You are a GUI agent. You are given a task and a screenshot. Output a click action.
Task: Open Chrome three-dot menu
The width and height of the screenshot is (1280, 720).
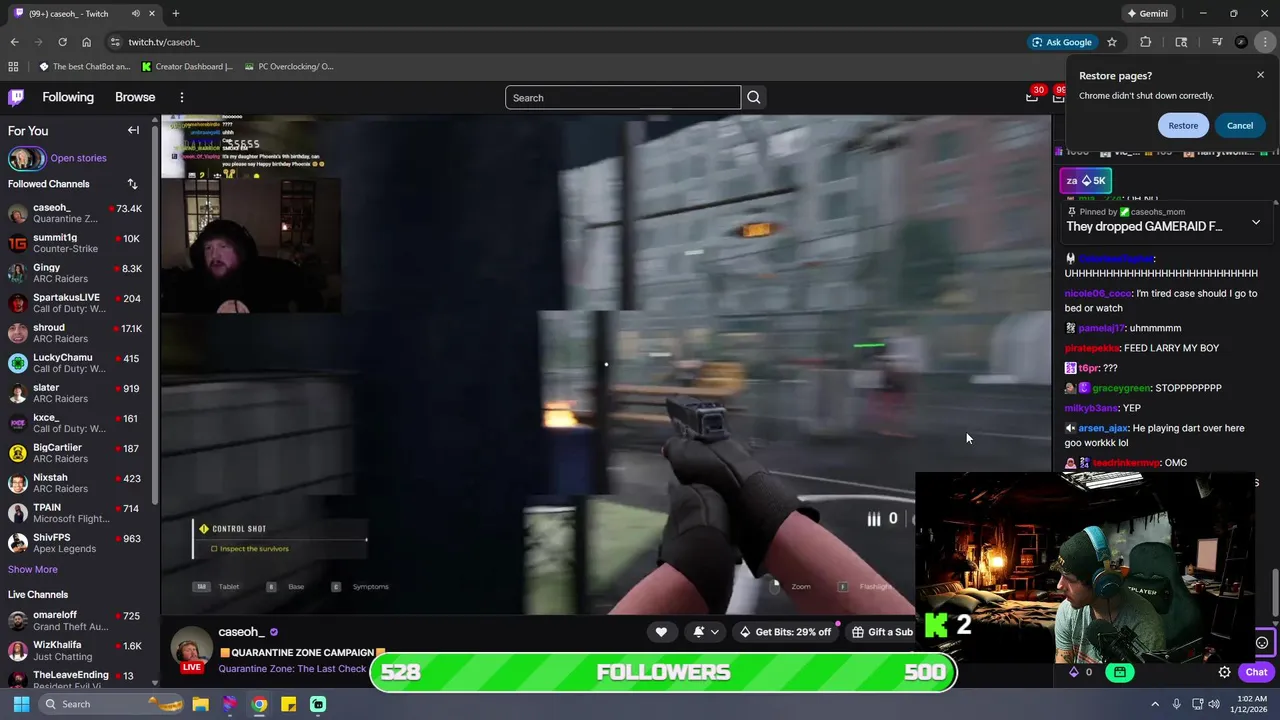pos(1266,42)
